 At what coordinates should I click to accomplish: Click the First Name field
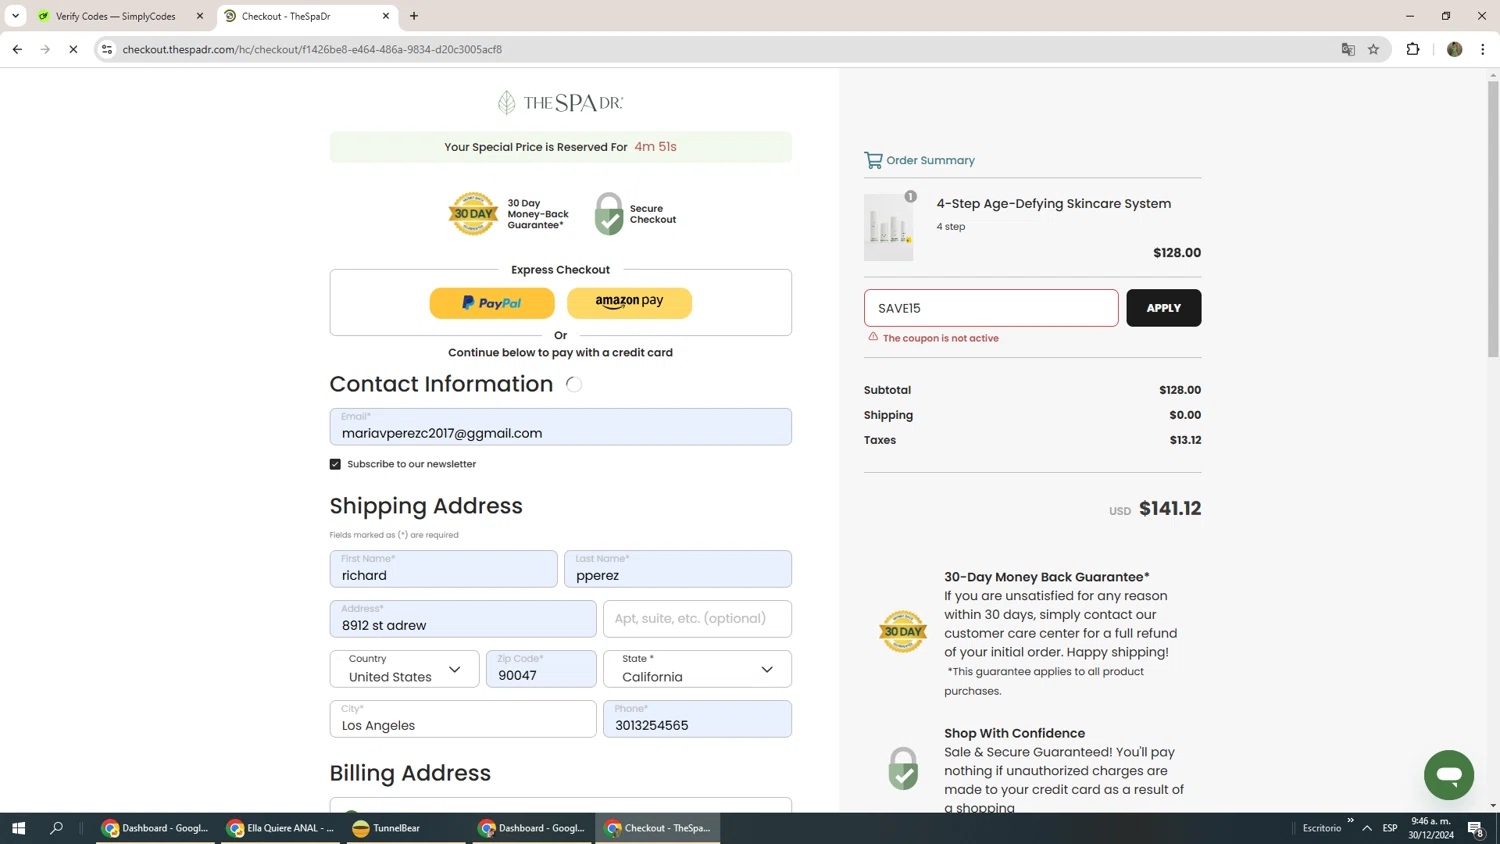pyautogui.click(x=443, y=569)
